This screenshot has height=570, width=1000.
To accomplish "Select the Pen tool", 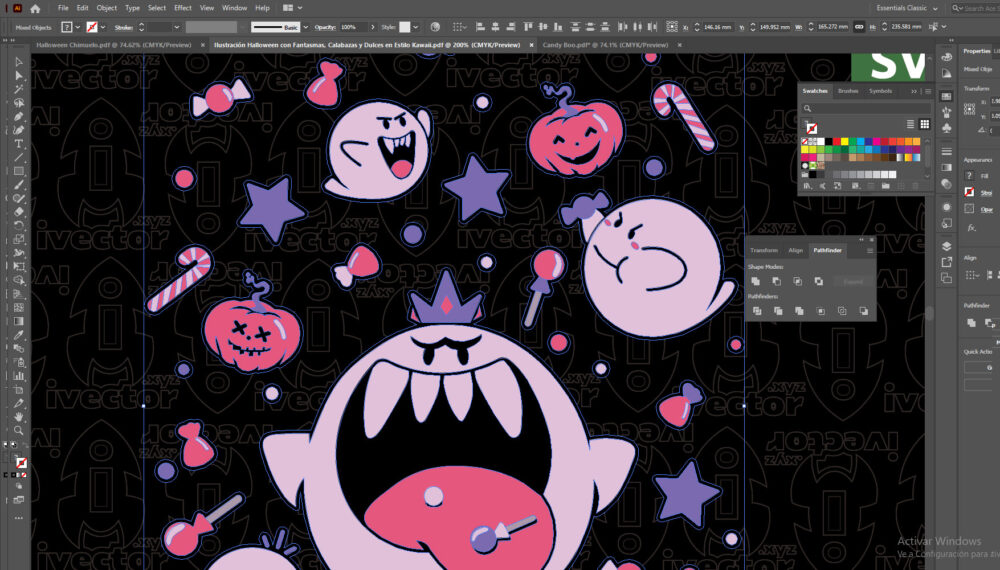I will click(x=18, y=117).
